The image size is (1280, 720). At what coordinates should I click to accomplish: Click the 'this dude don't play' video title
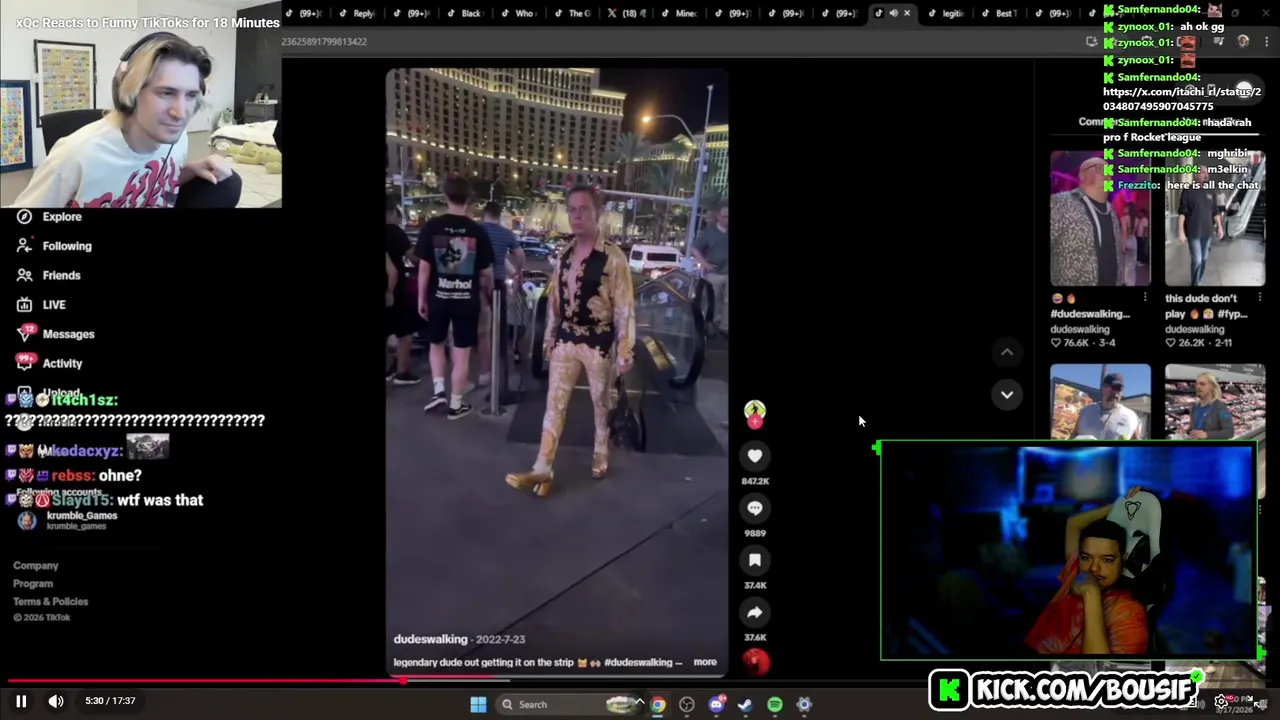[x=1206, y=306]
